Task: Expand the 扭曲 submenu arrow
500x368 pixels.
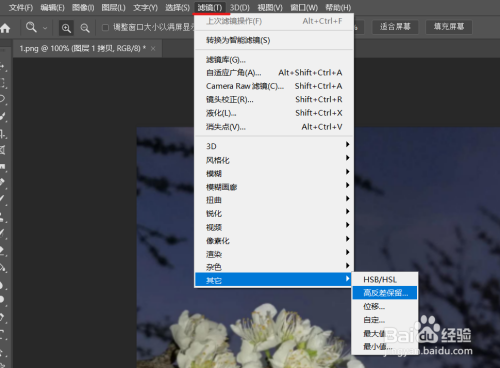Action: pyautogui.click(x=347, y=199)
